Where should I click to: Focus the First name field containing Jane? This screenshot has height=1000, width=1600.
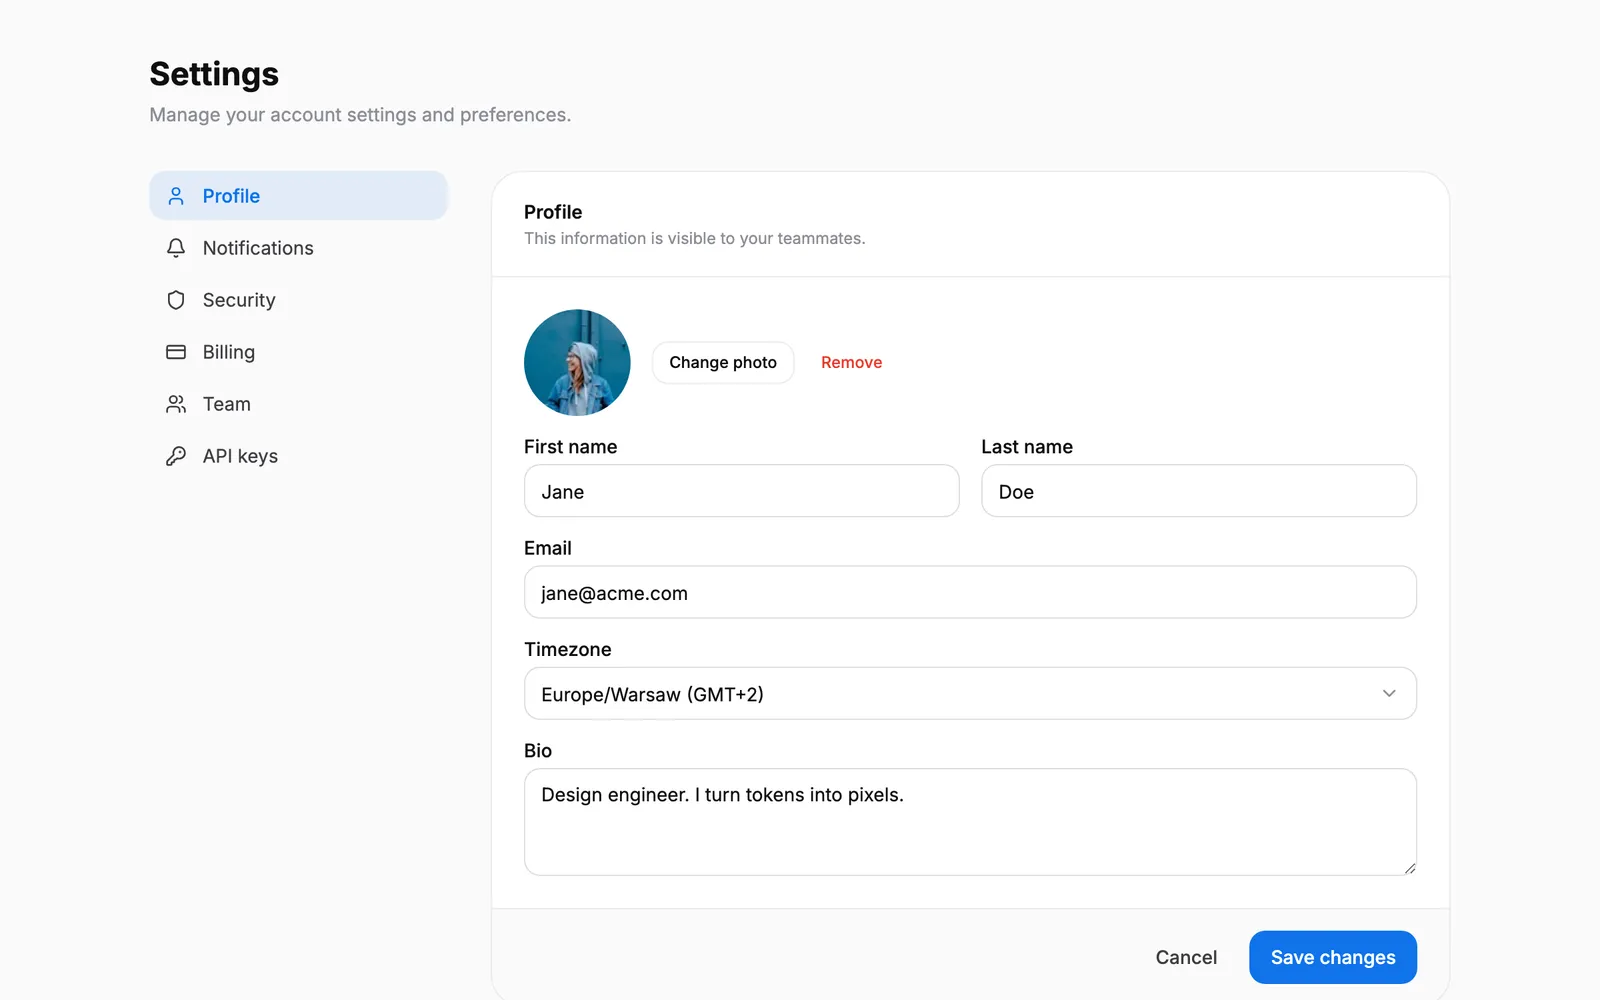point(741,491)
